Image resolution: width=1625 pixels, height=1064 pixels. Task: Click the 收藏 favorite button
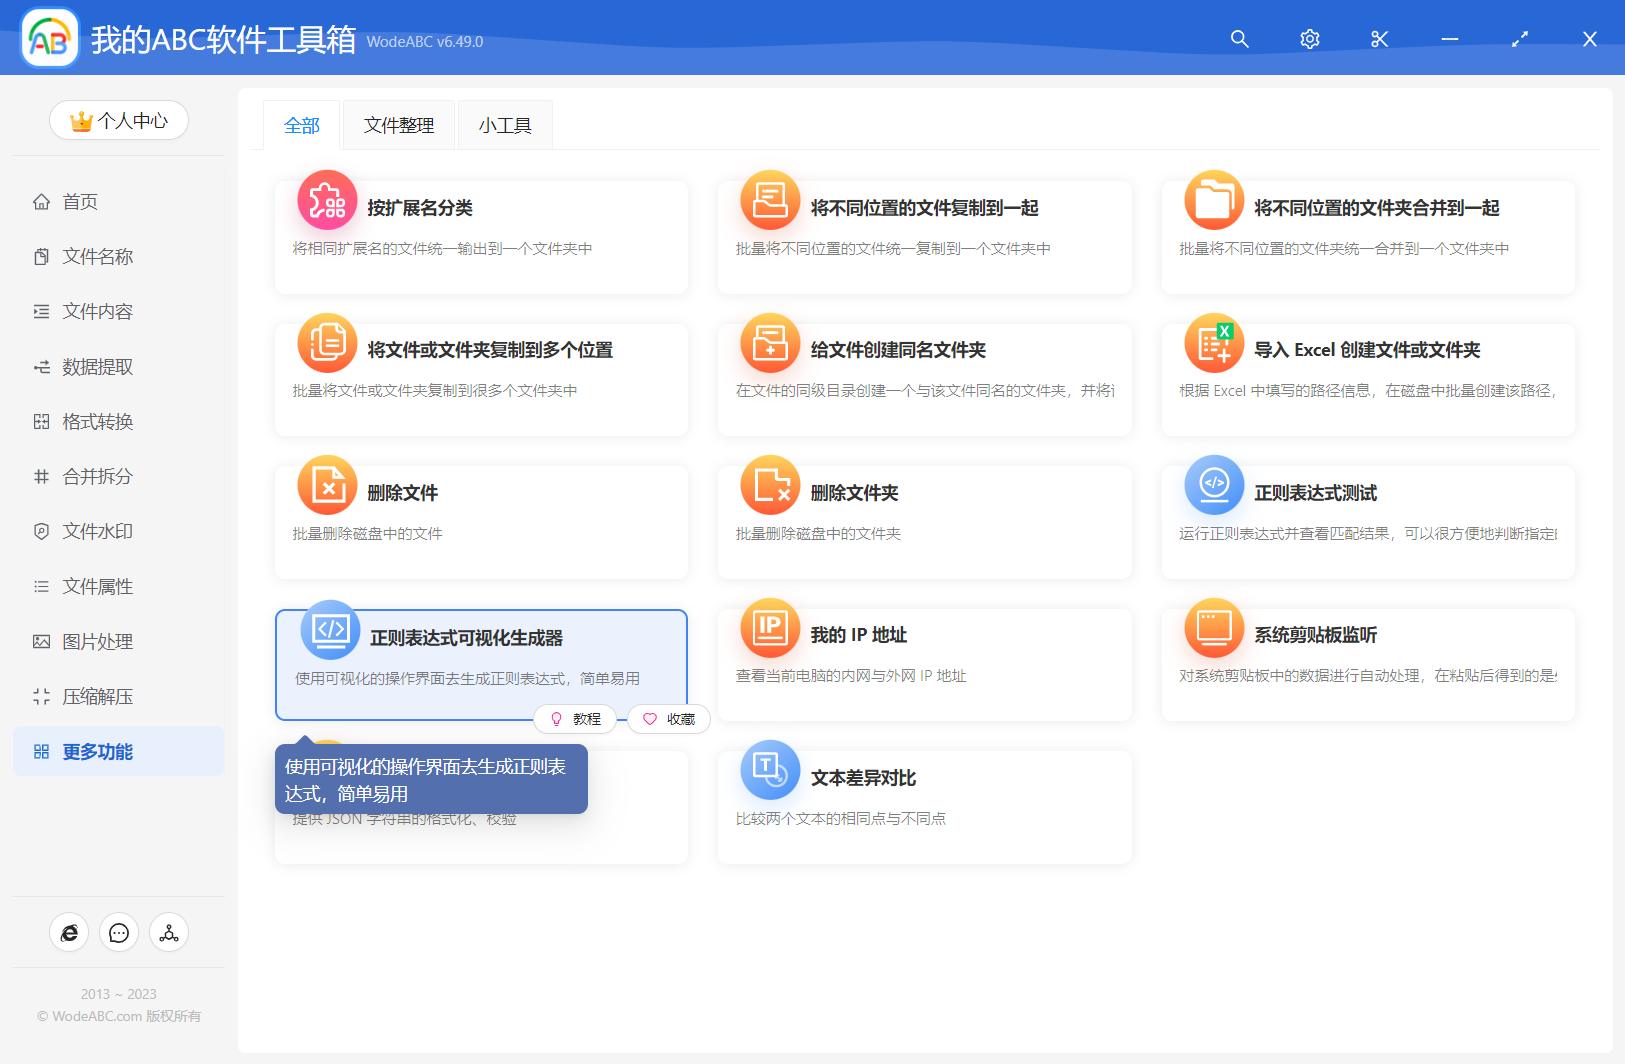(669, 719)
